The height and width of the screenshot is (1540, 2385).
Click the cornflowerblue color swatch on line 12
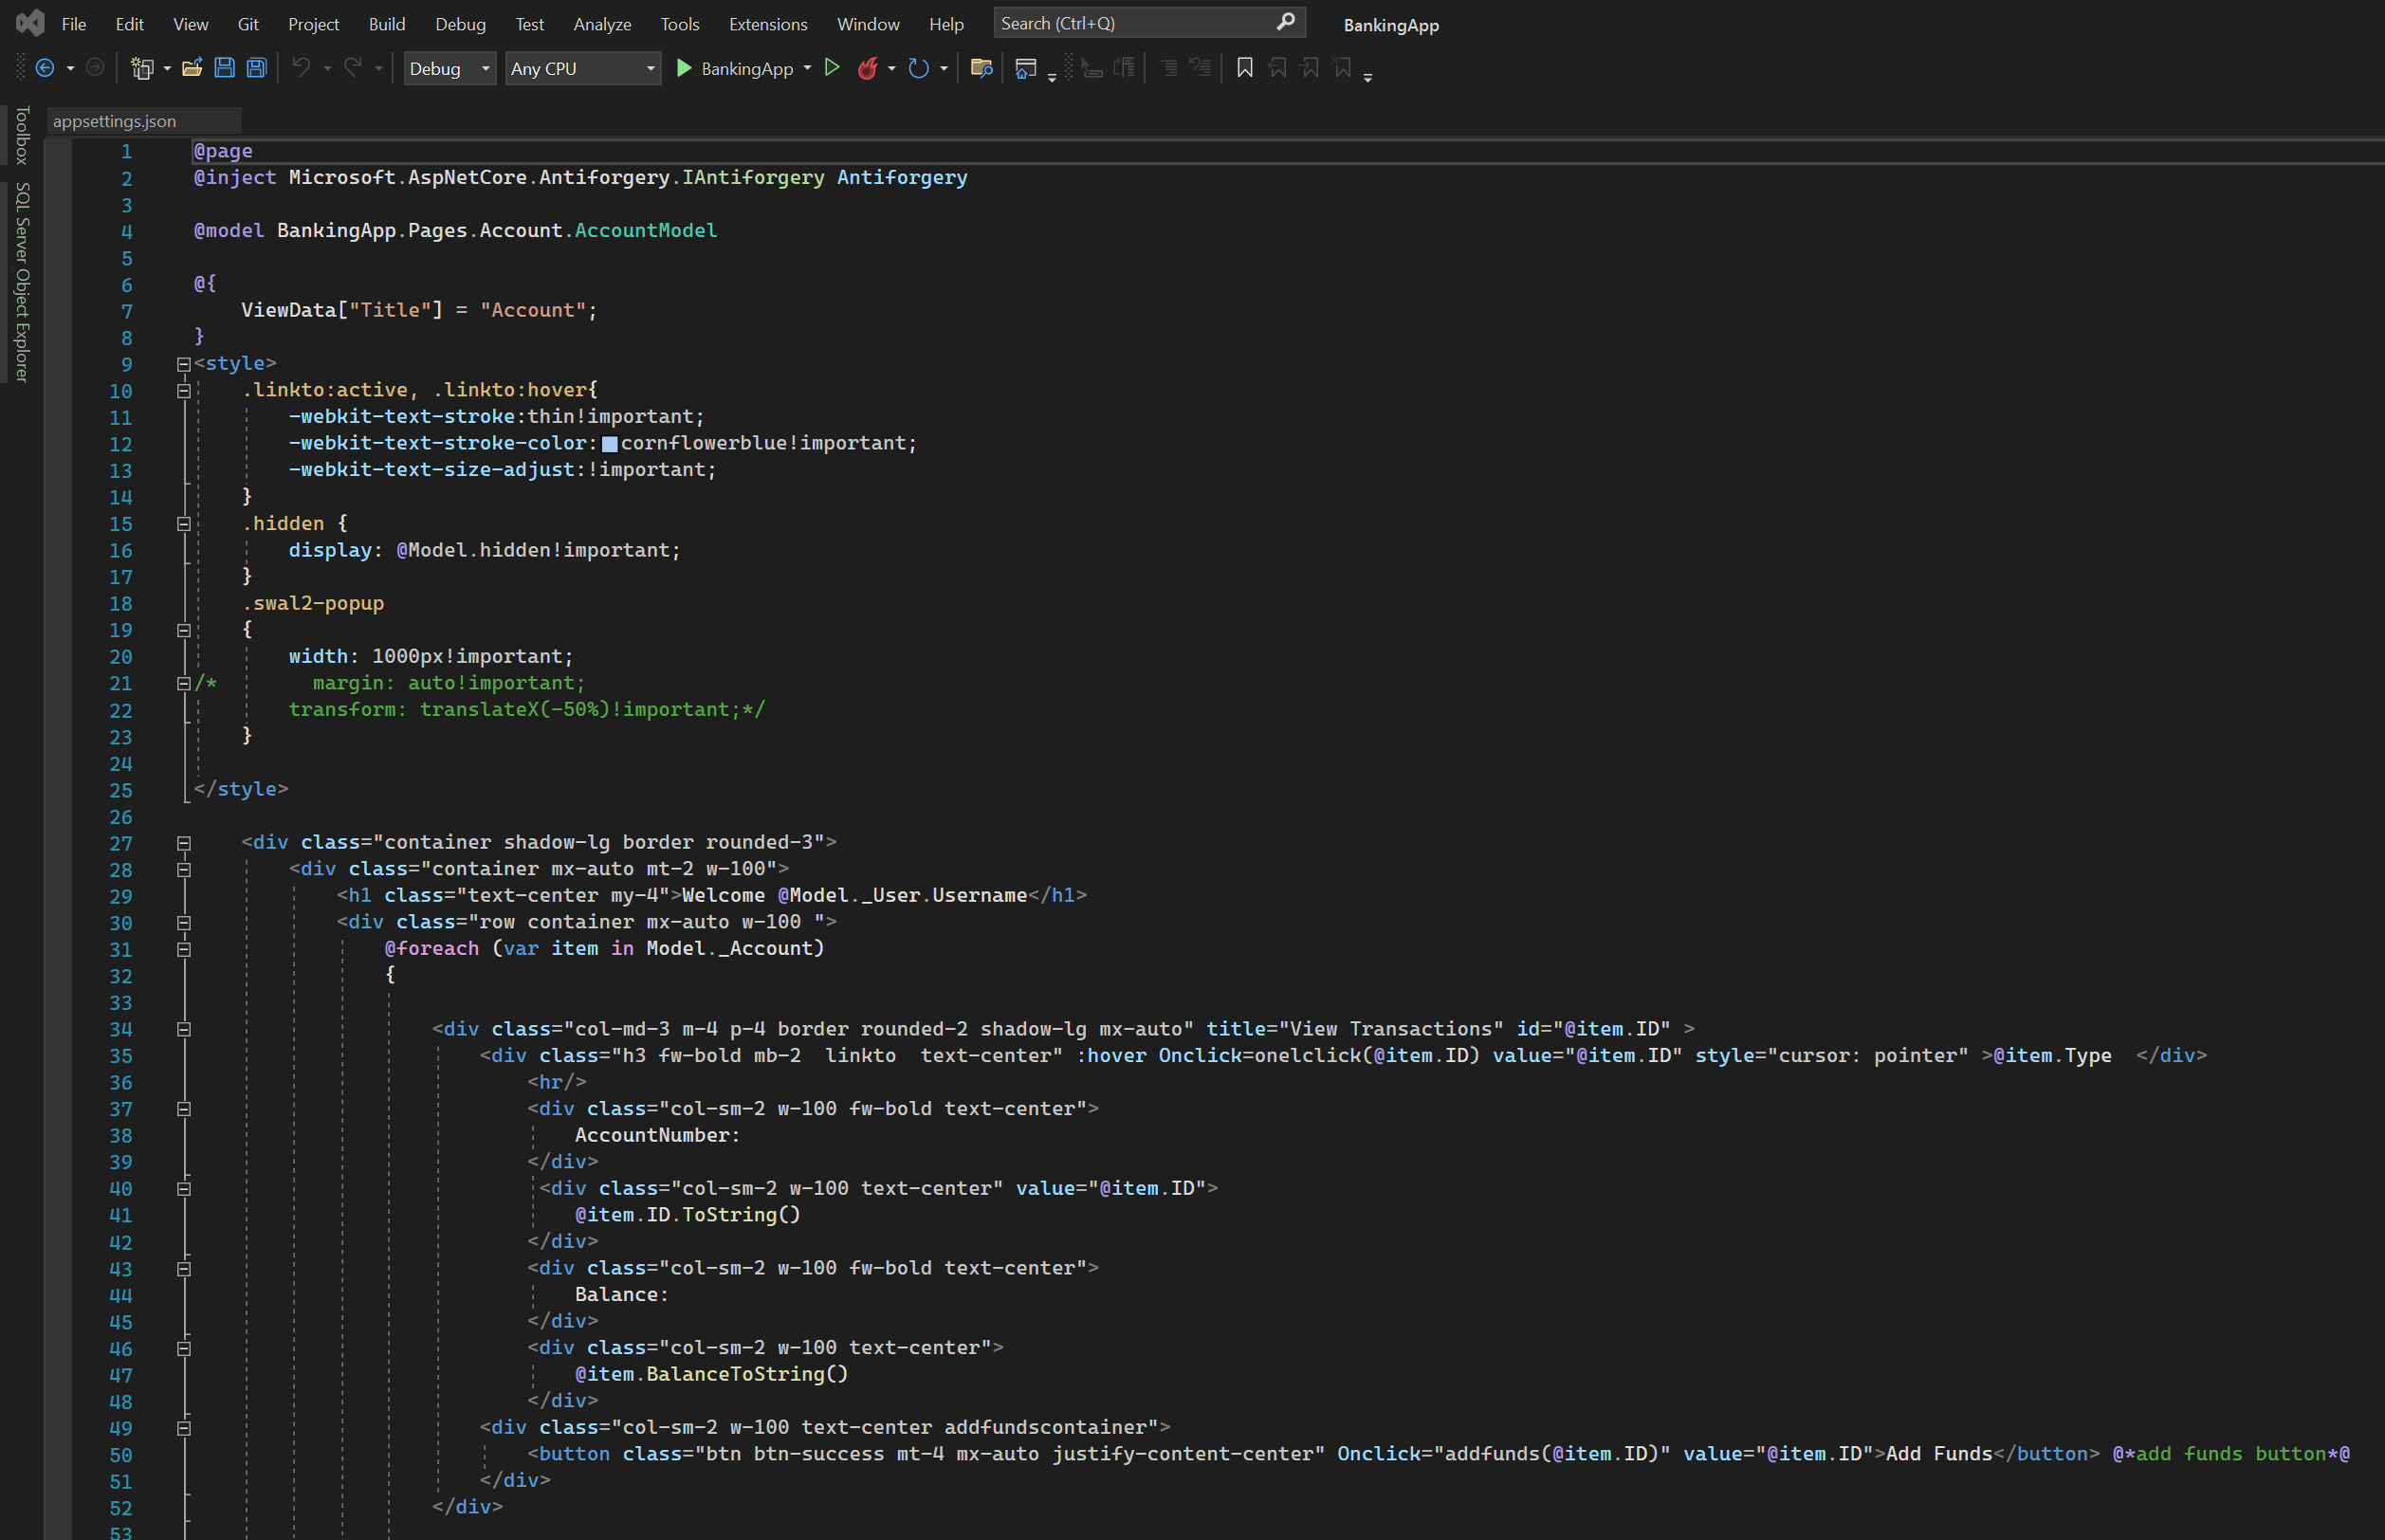(610, 444)
